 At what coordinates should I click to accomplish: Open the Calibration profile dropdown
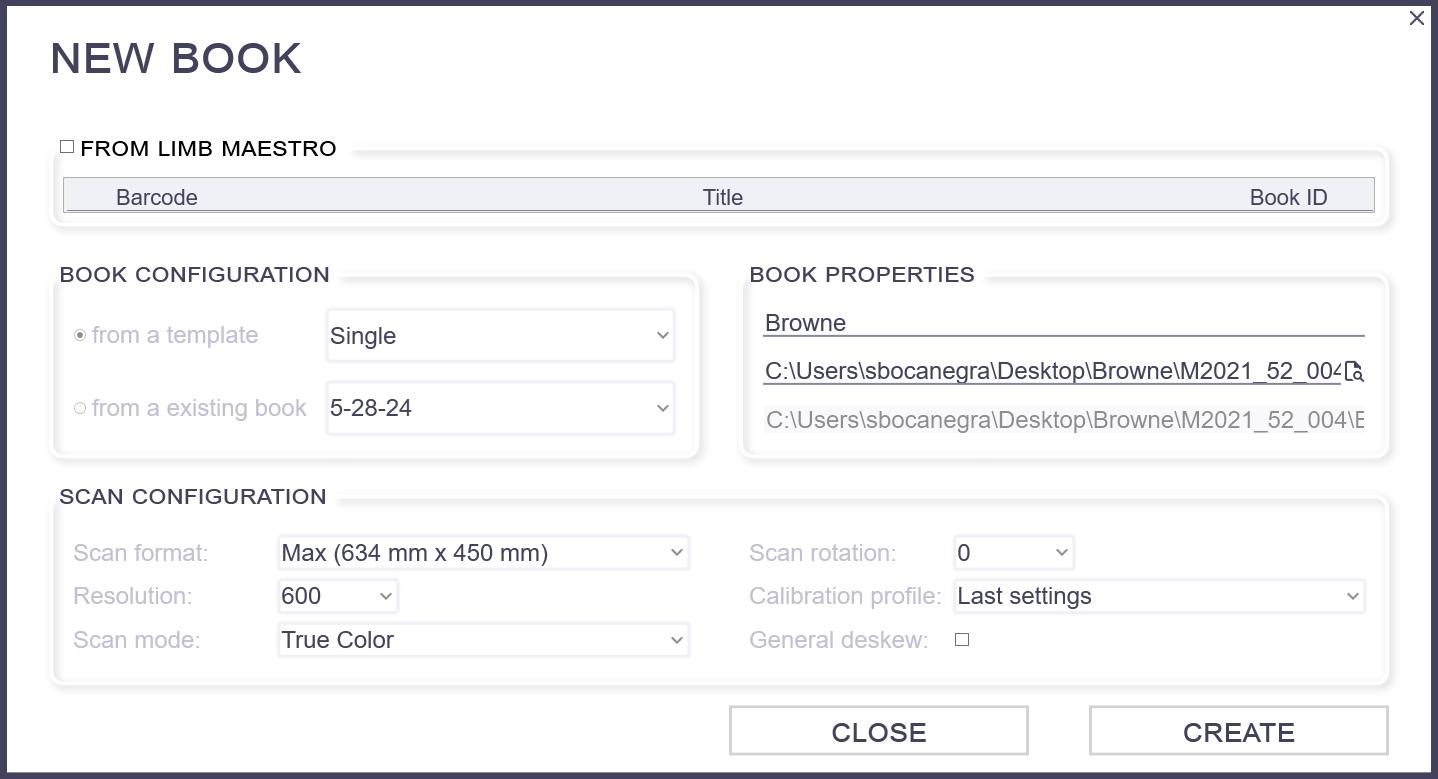(x=1158, y=595)
